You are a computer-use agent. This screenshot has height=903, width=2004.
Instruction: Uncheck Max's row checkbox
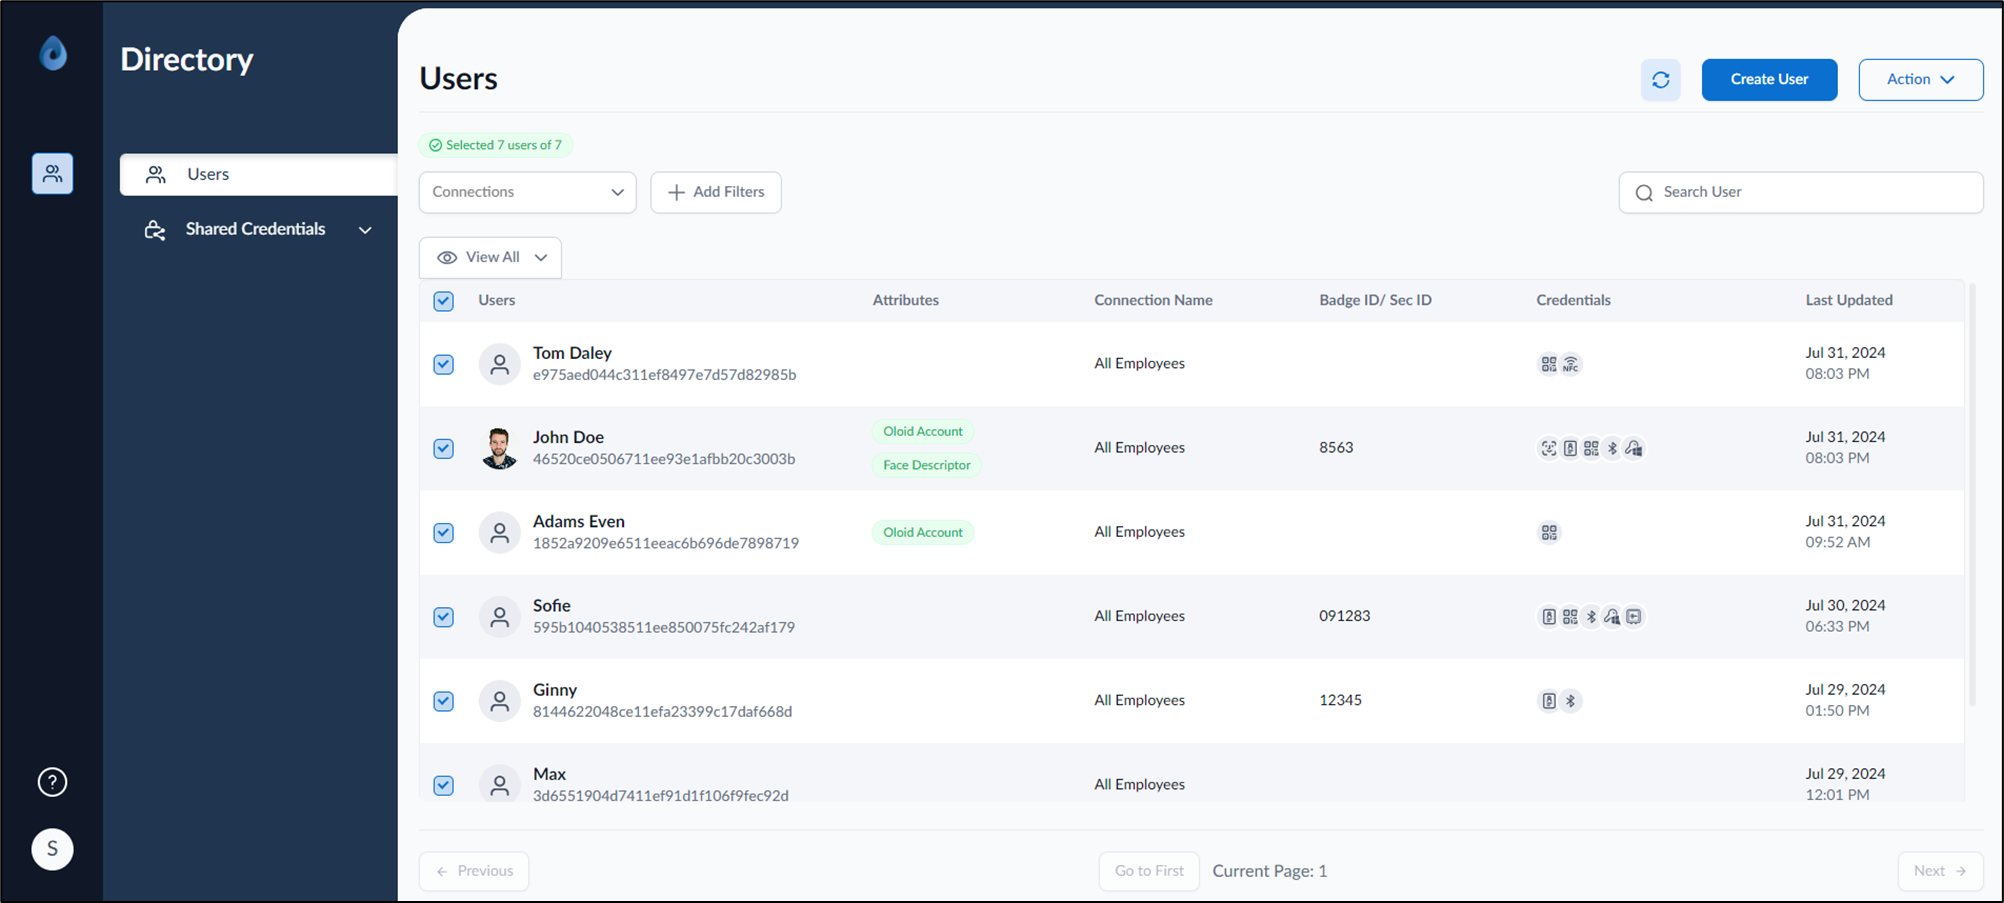444,785
